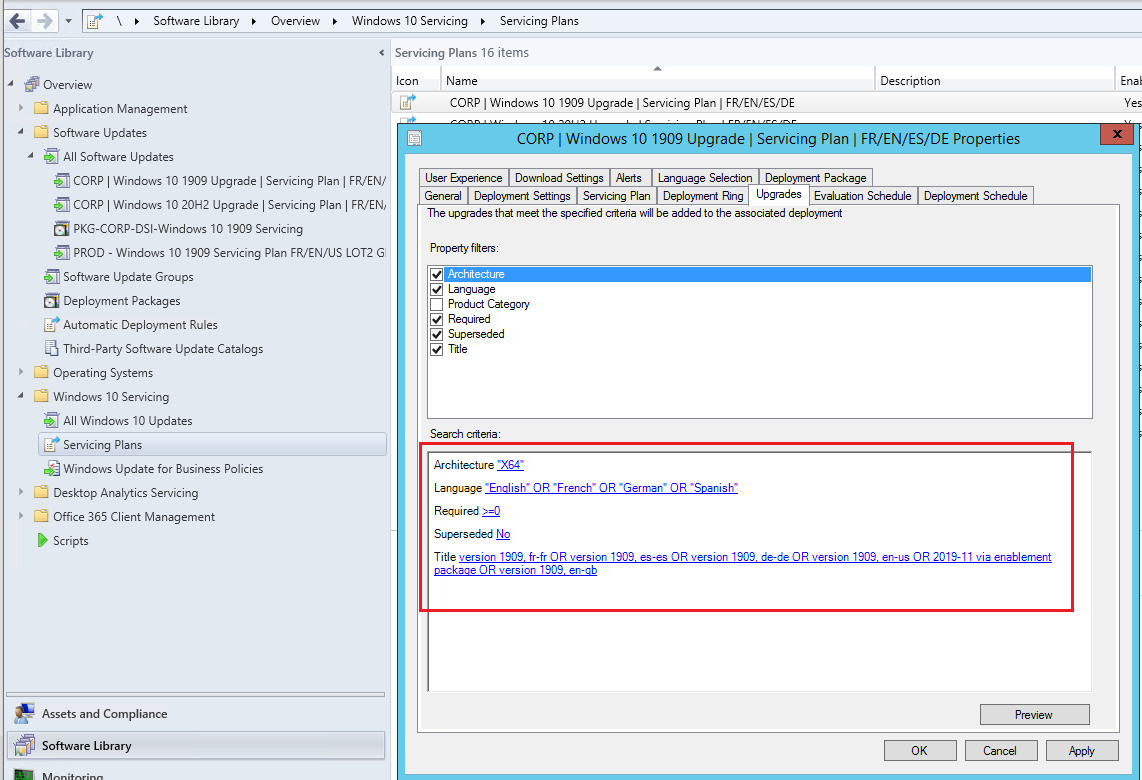
Task: Open the navigation history dropdown arrow
Action: pyautogui.click(x=68, y=21)
